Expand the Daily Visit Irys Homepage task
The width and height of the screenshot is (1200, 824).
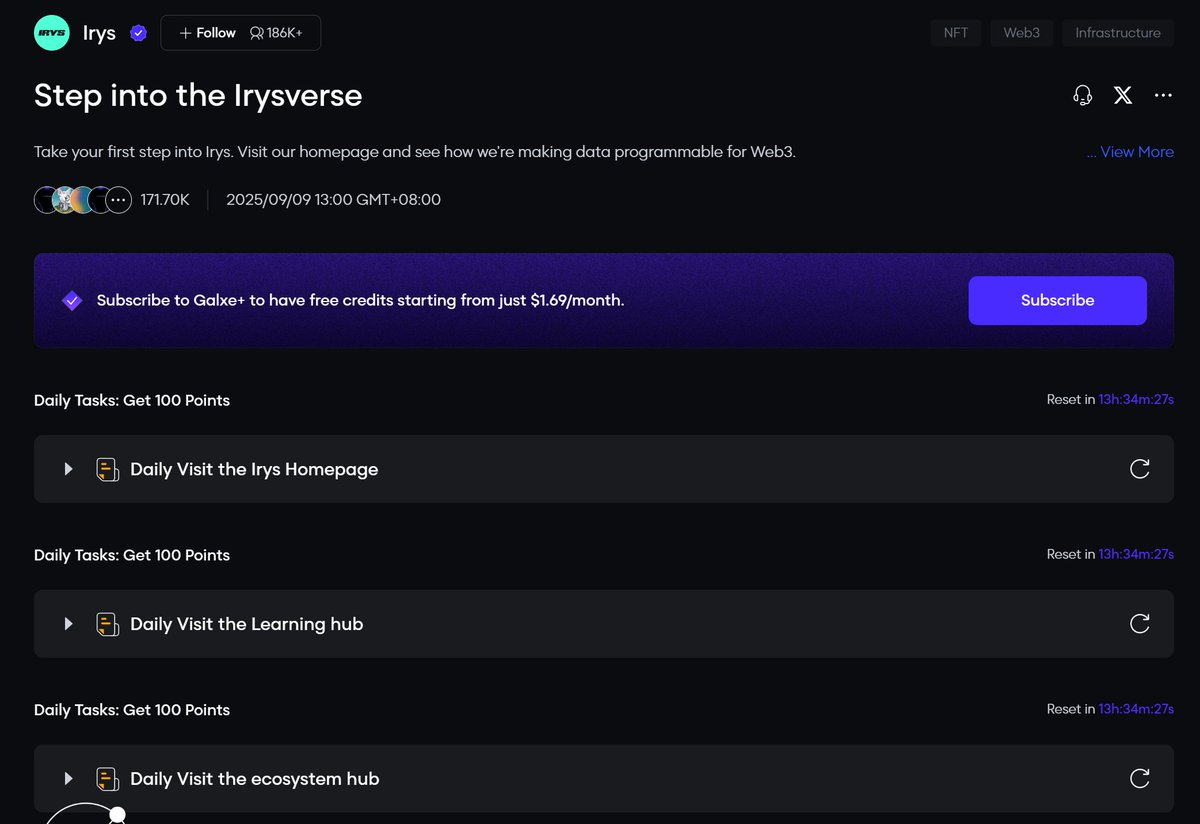coord(68,469)
